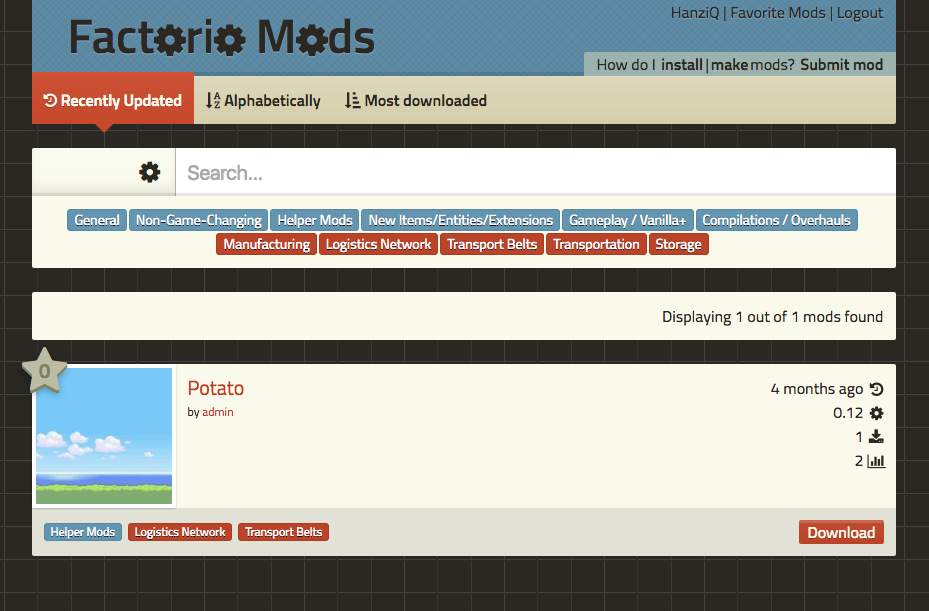This screenshot has height=611, width=929.
Task: Sort mods Alphabetically
Action: tap(263, 100)
